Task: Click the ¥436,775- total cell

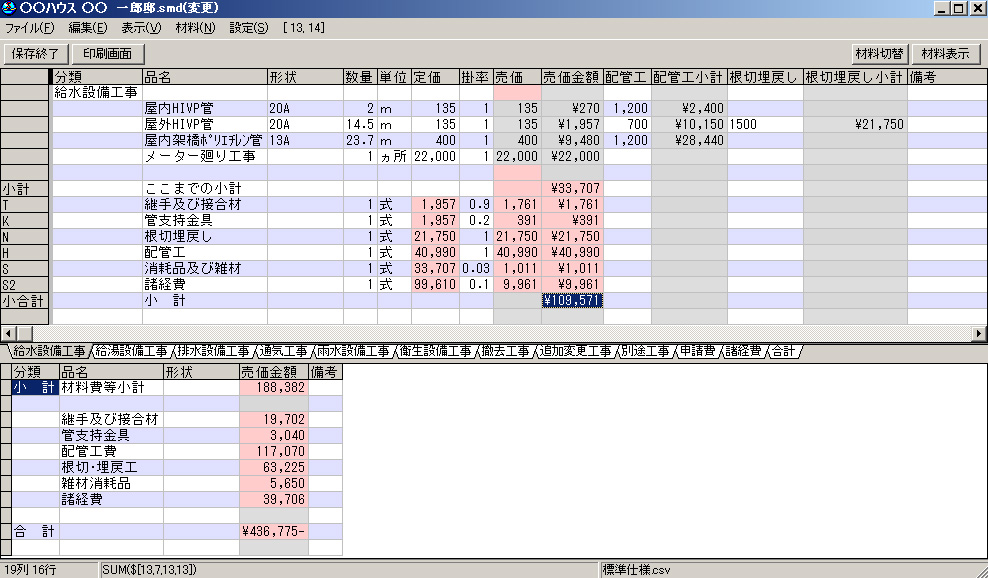Action: pos(273,531)
